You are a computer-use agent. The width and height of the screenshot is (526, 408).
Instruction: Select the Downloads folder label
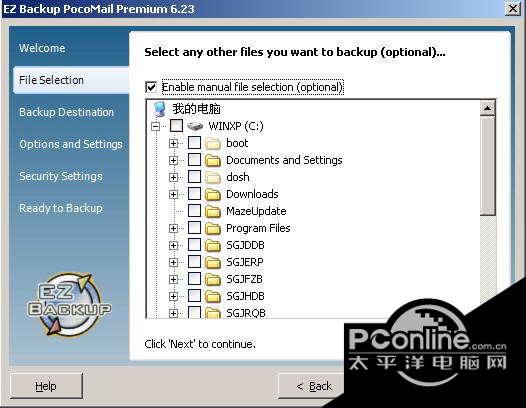pos(252,194)
